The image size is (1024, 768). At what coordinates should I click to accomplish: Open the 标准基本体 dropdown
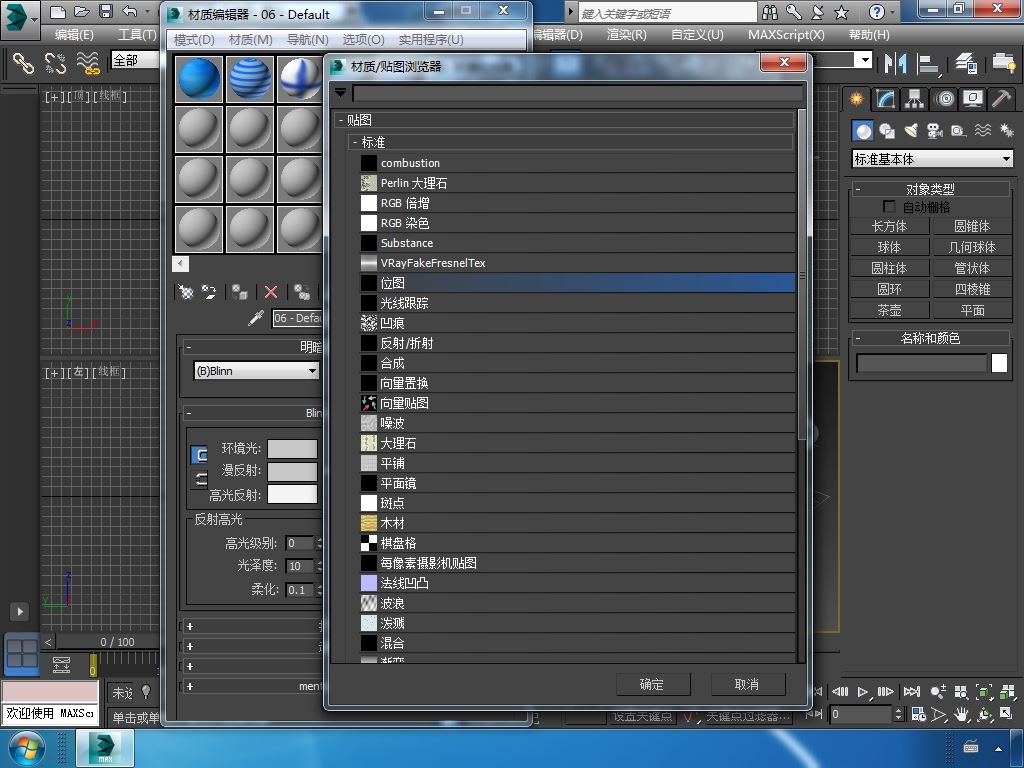click(x=933, y=159)
